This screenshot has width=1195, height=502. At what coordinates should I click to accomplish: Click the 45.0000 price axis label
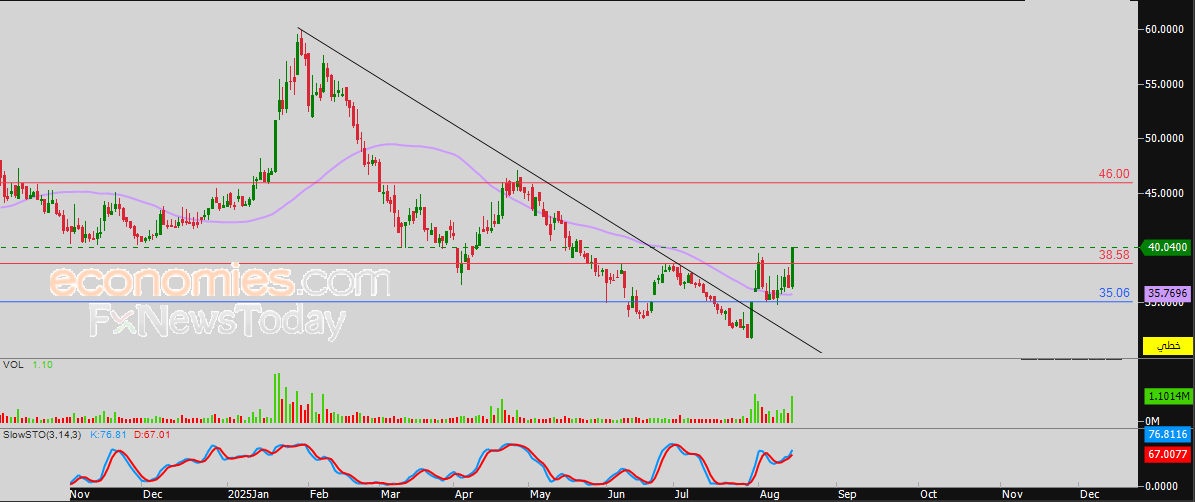tap(1165, 193)
